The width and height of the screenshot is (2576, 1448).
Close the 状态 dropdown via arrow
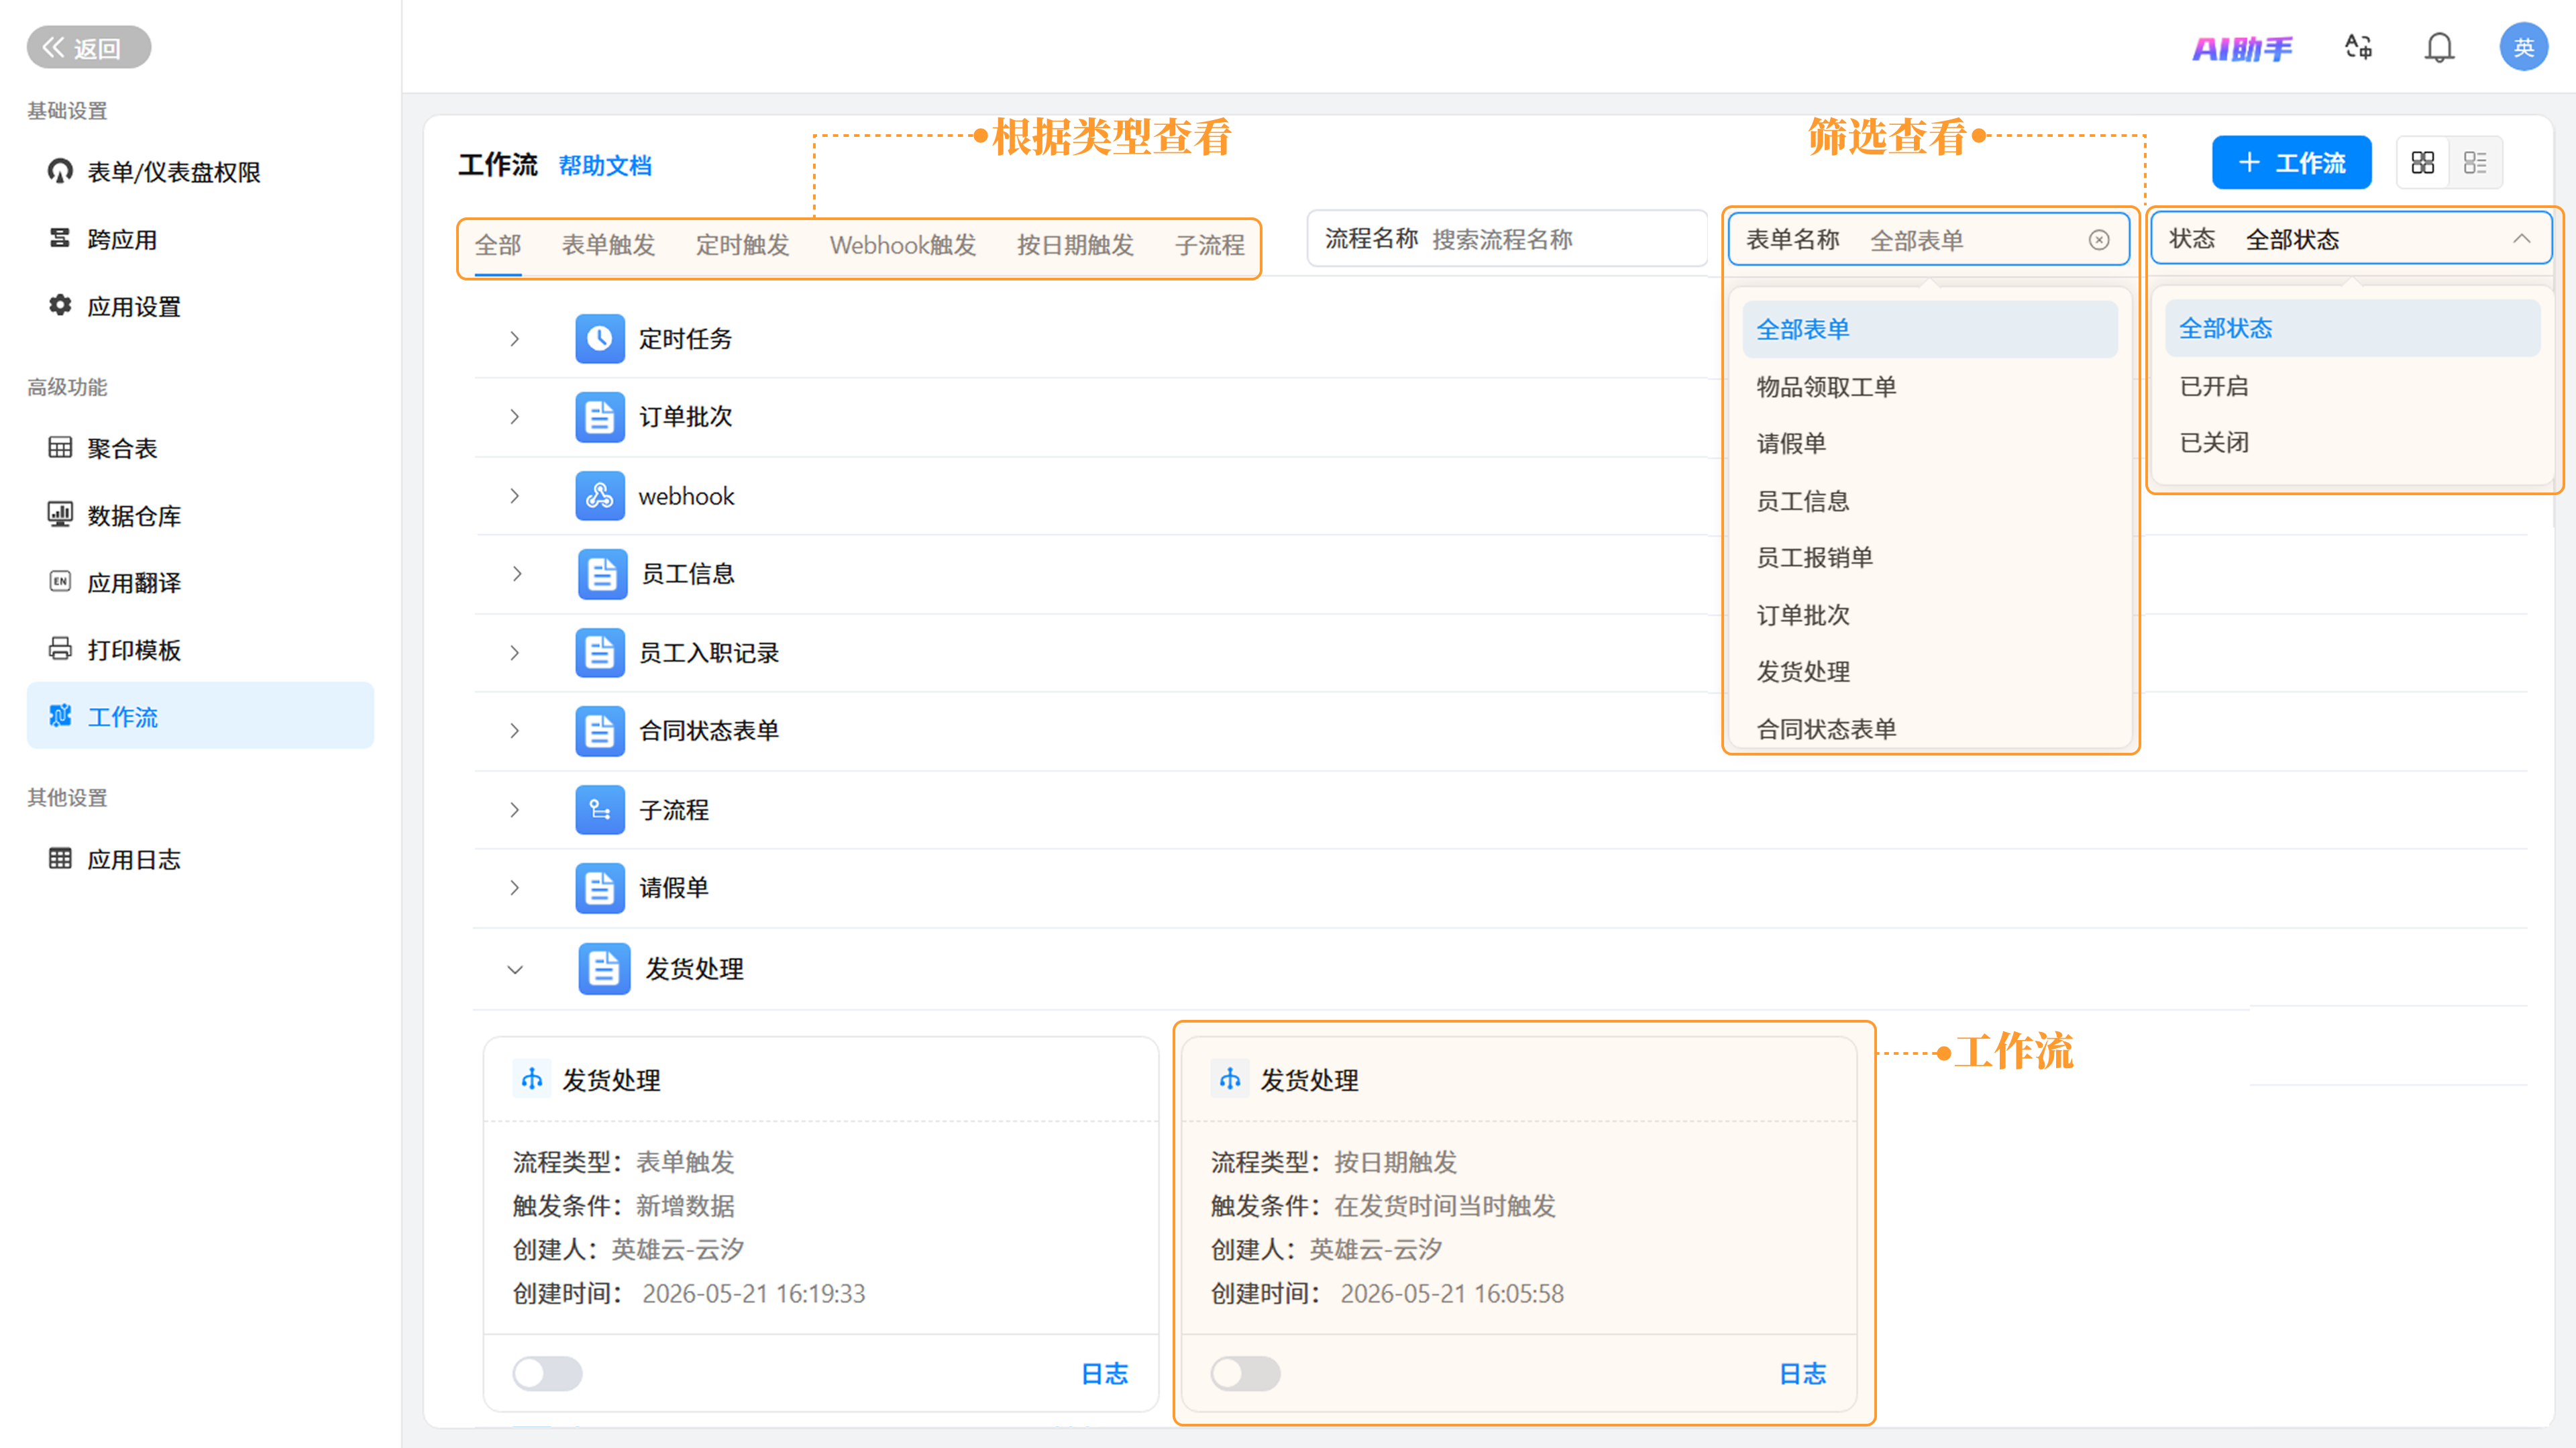(2521, 239)
